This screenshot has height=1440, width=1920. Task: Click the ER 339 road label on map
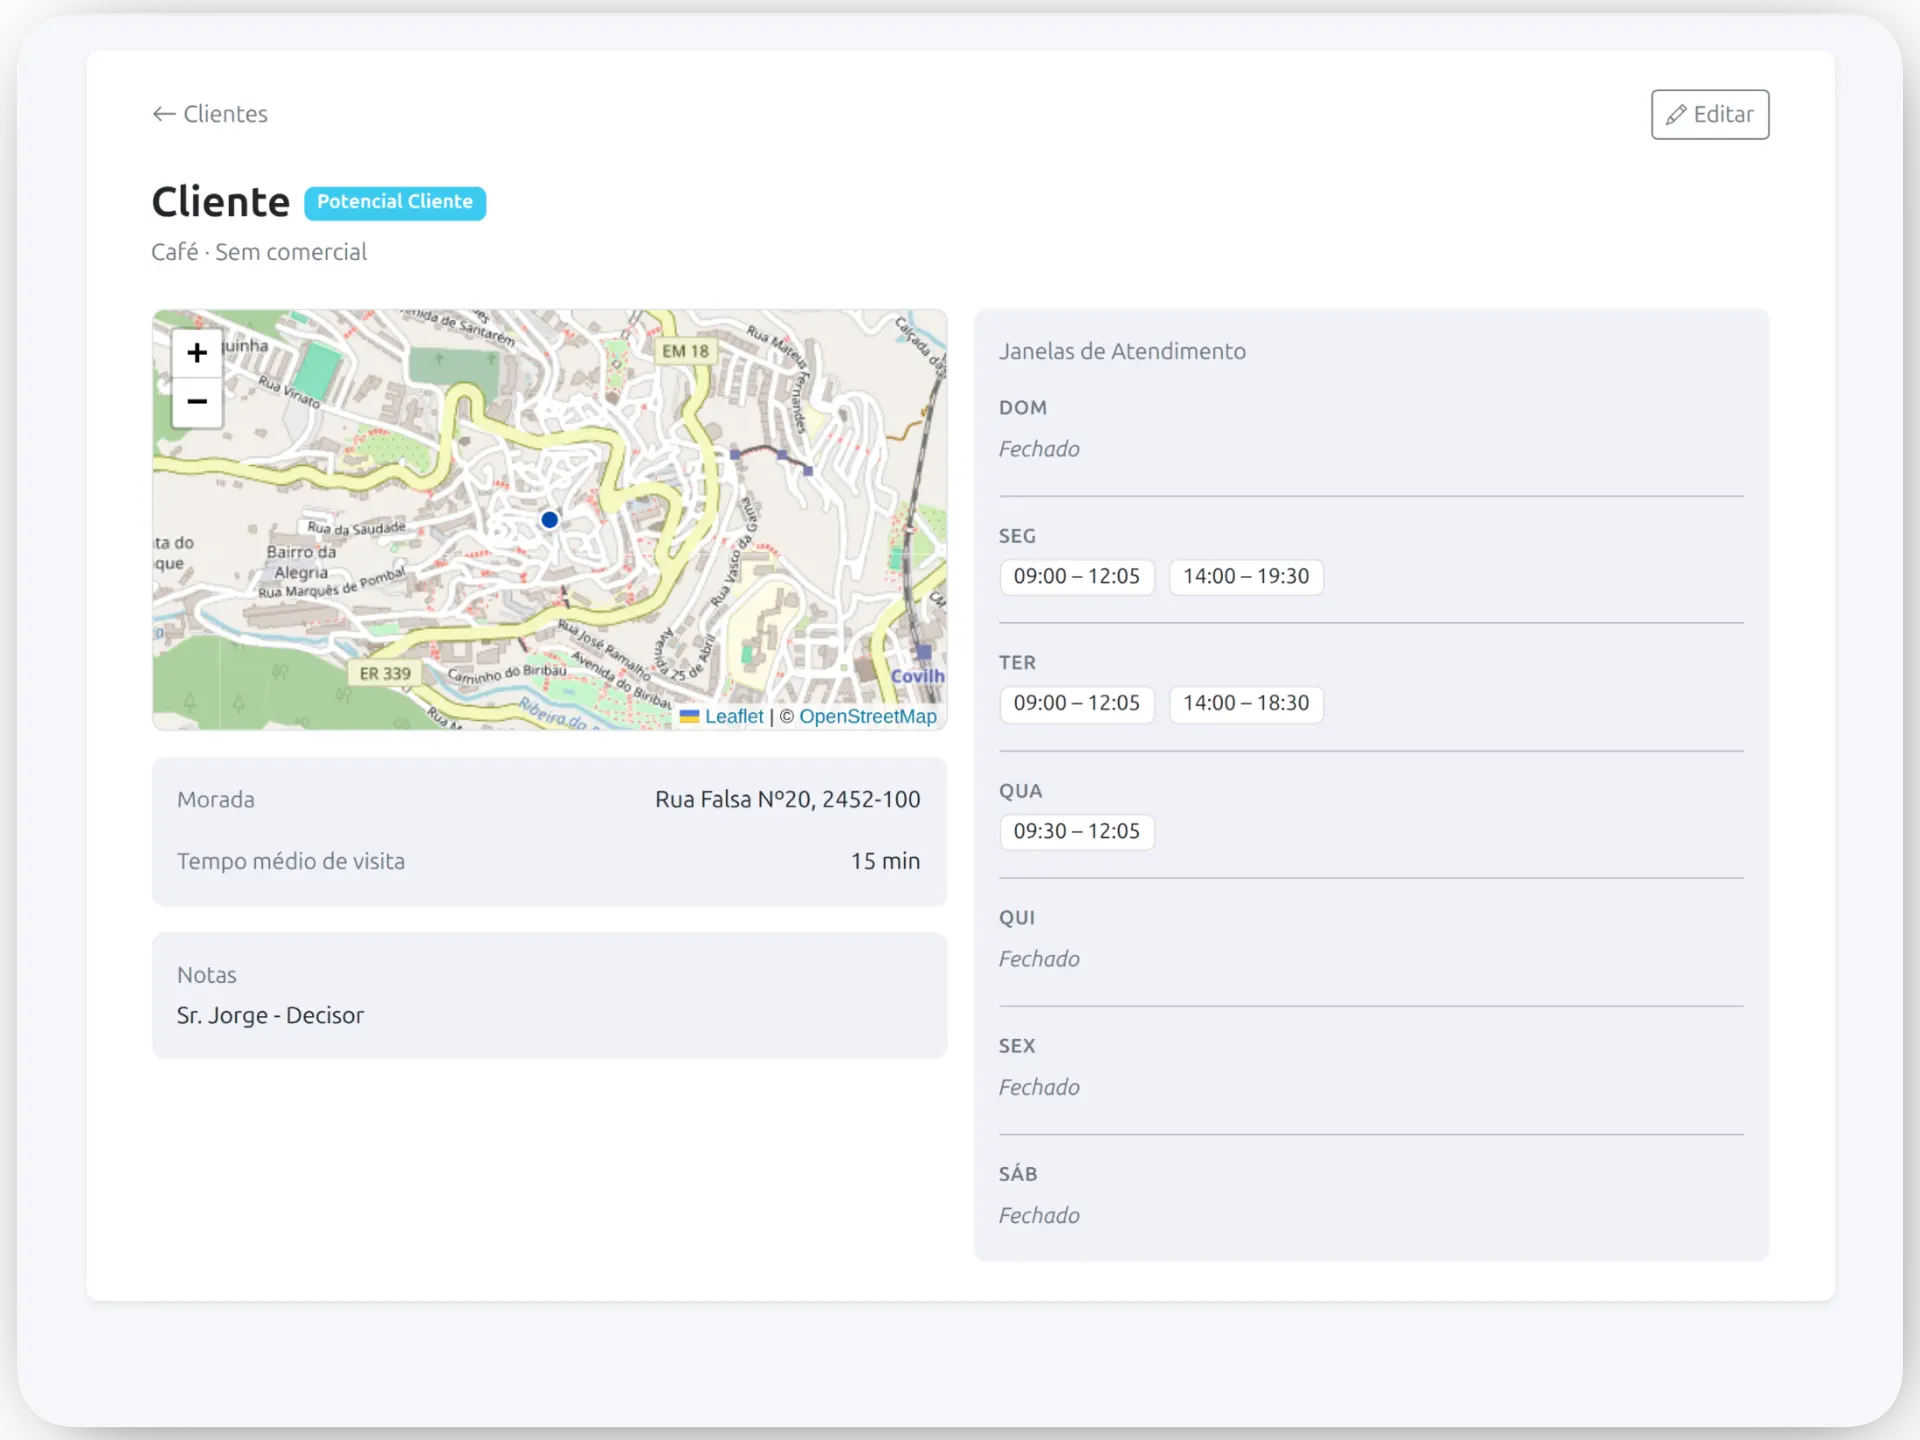click(385, 673)
